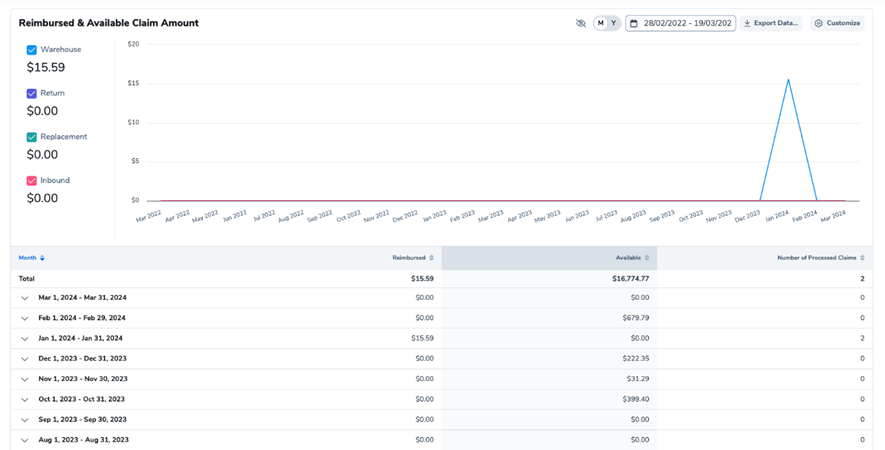The image size is (885, 450).
Task: Switch to yearly view with Y toggle
Action: pyautogui.click(x=613, y=23)
